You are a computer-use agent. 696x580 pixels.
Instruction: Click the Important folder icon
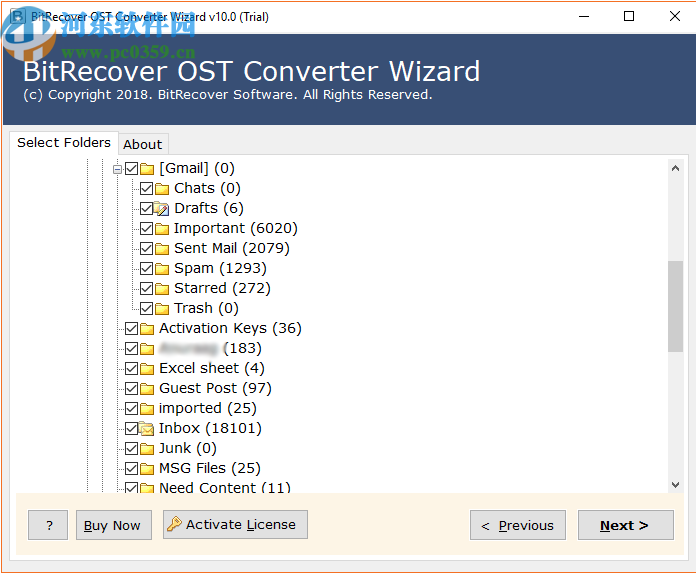162,229
